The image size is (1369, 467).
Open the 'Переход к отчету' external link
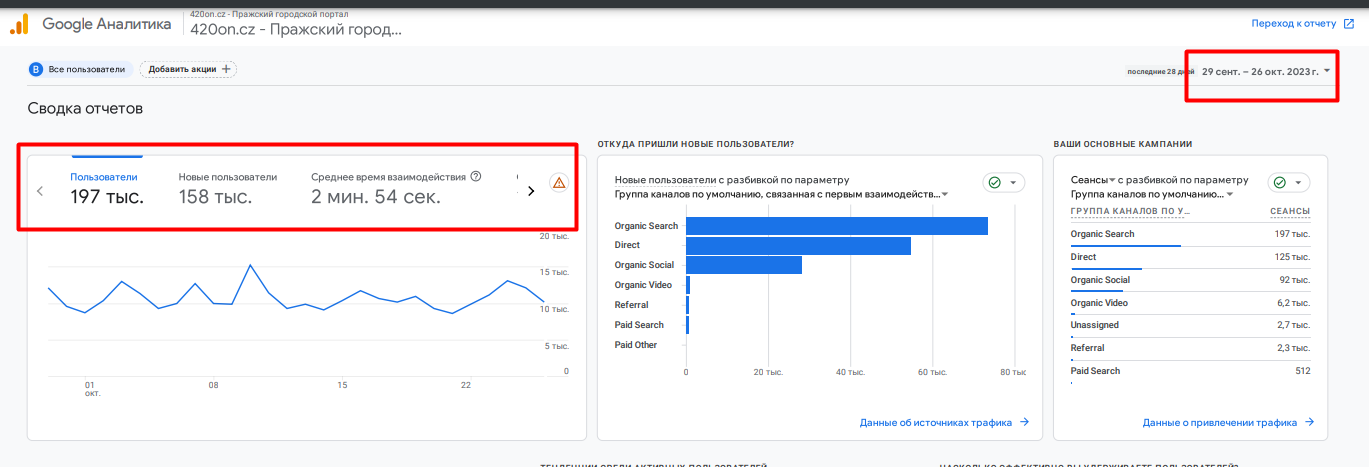tap(1302, 23)
